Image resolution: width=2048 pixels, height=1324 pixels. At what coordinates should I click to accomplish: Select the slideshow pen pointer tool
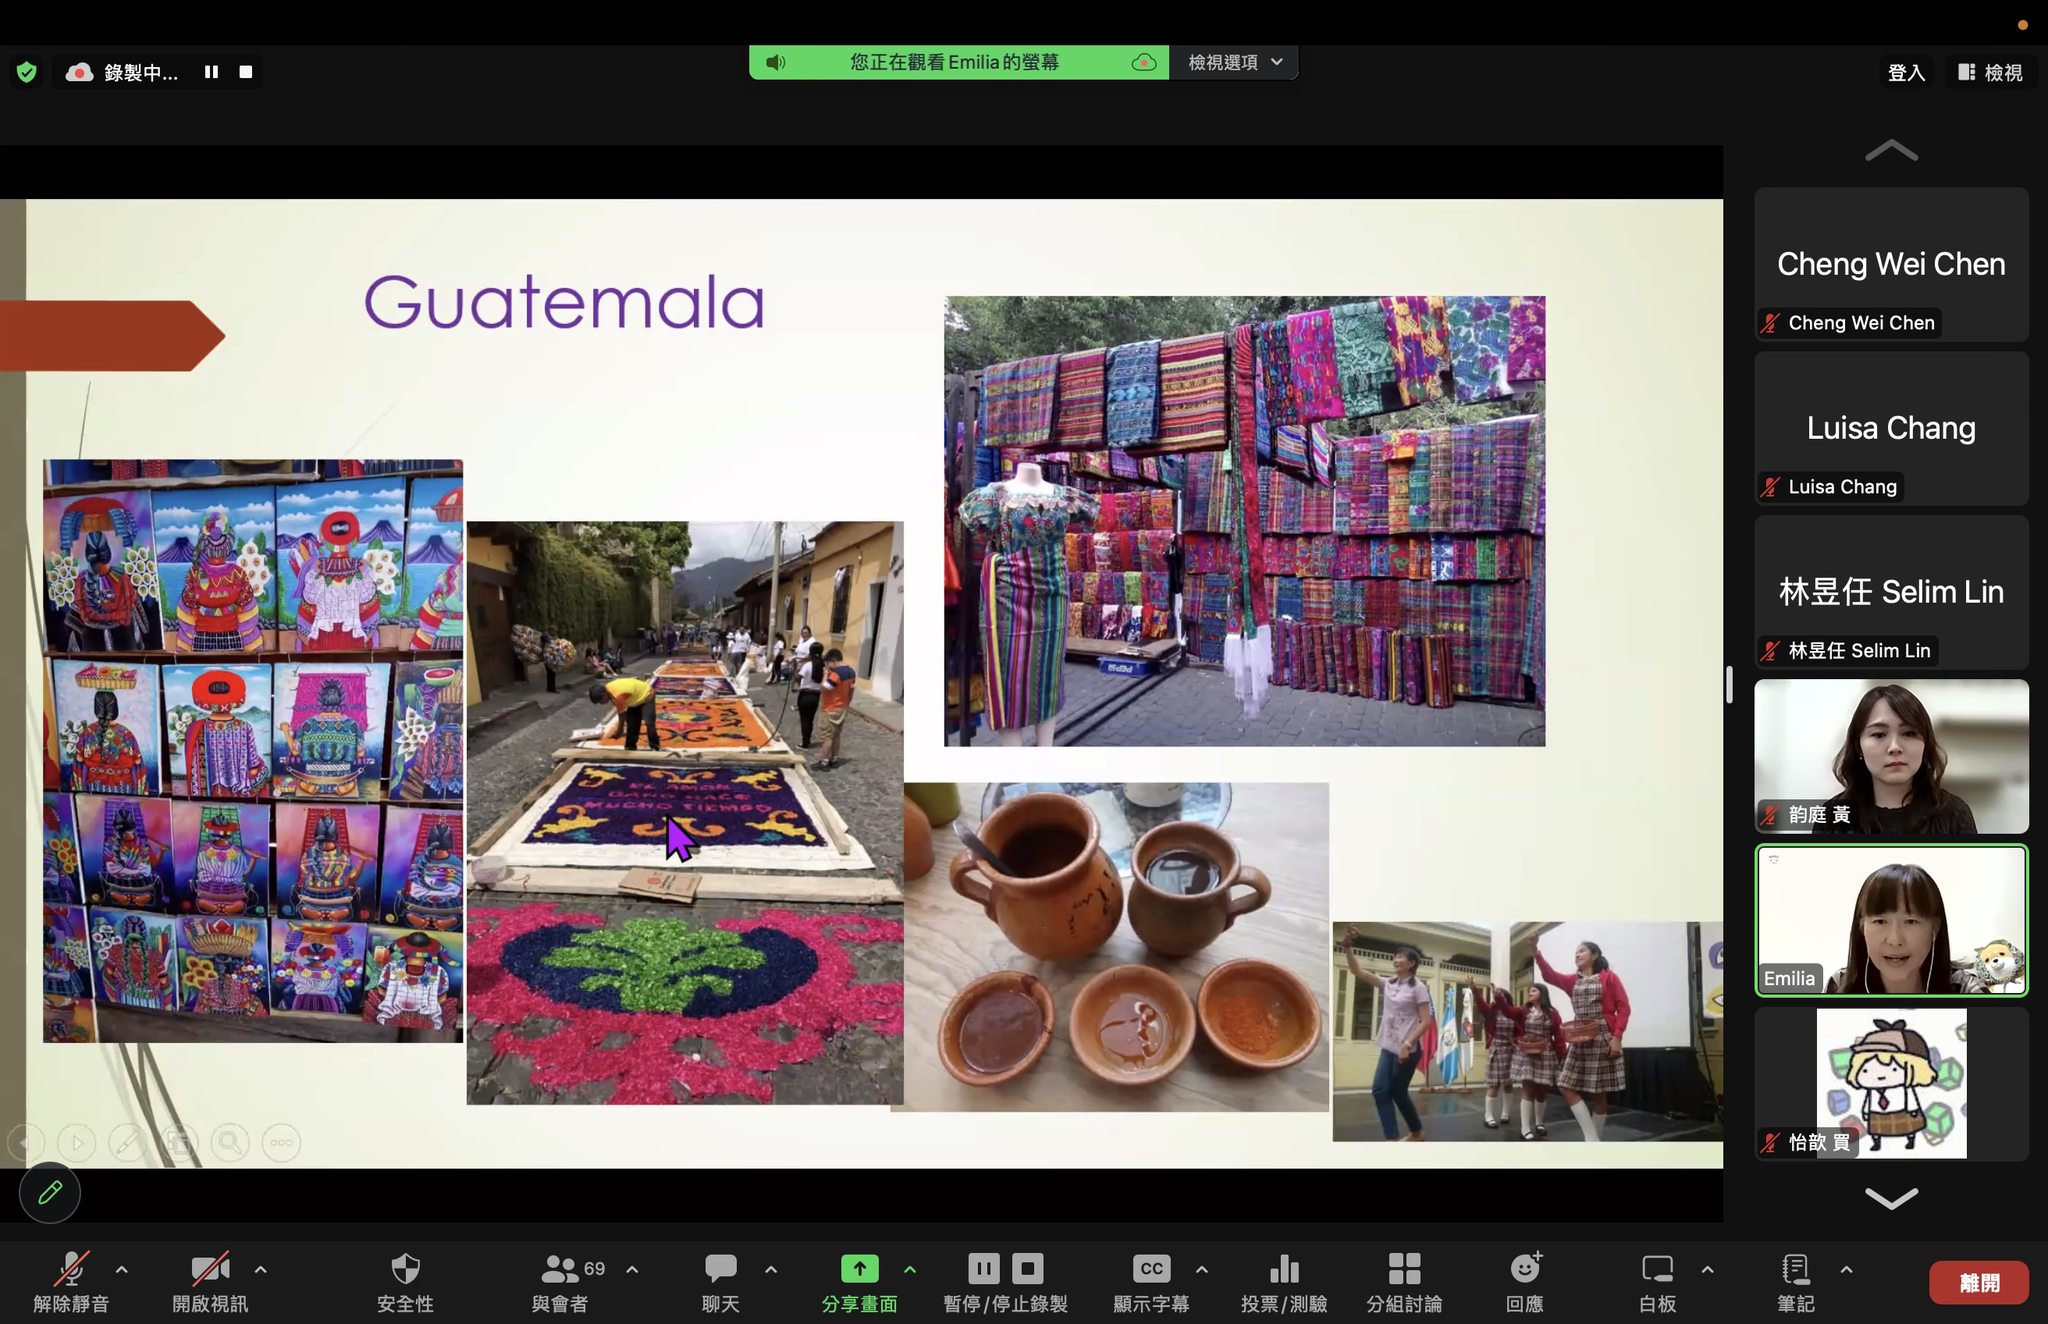[128, 1142]
